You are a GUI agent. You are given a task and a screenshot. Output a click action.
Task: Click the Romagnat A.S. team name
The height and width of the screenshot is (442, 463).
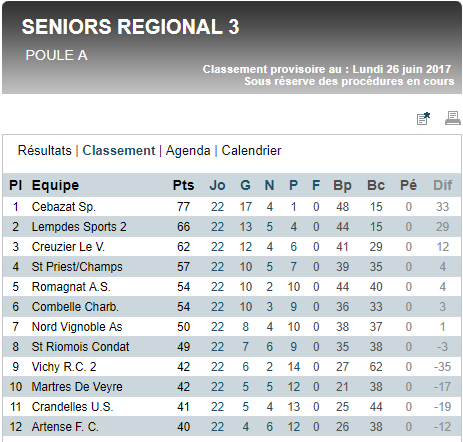tap(71, 287)
